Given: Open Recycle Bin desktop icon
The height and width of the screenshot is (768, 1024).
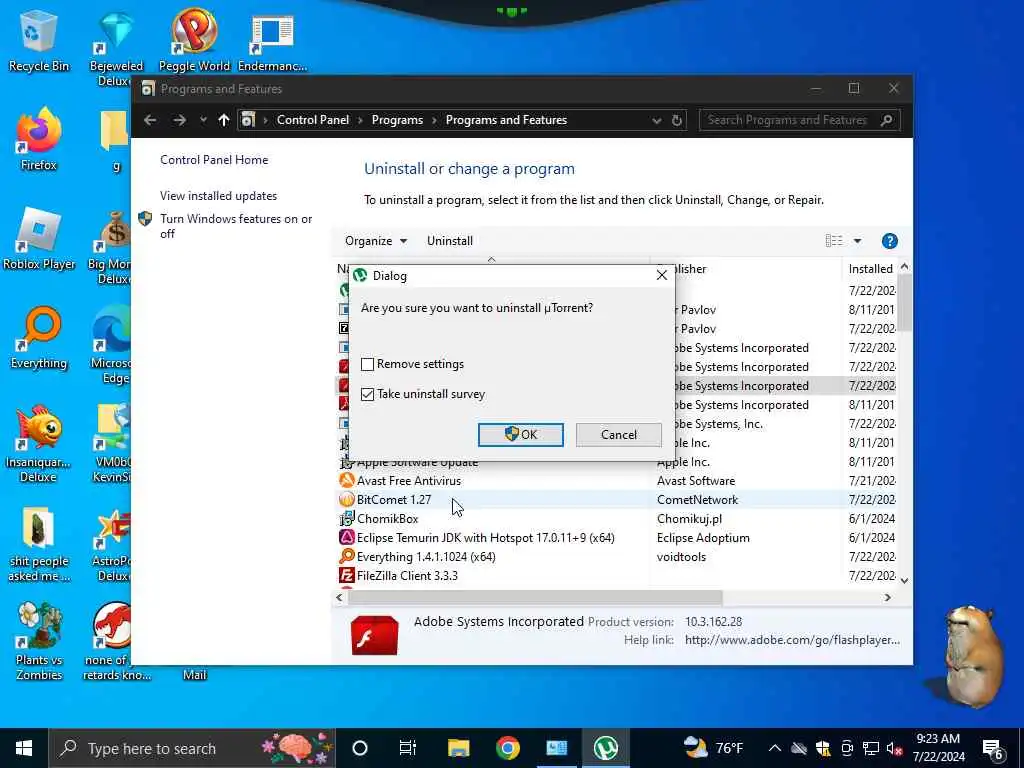Looking at the screenshot, I should (39, 40).
